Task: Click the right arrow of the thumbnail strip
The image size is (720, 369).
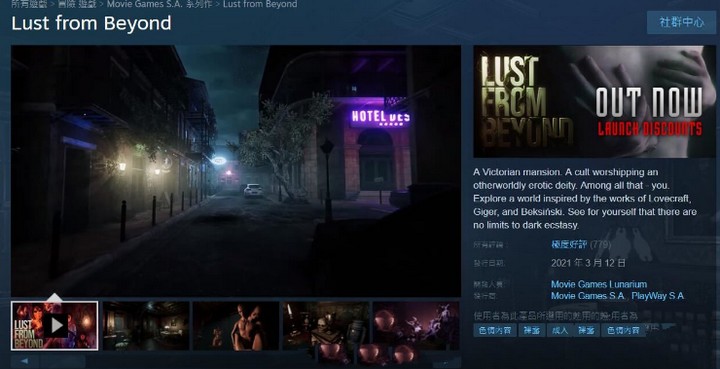Action: (x=447, y=363)
